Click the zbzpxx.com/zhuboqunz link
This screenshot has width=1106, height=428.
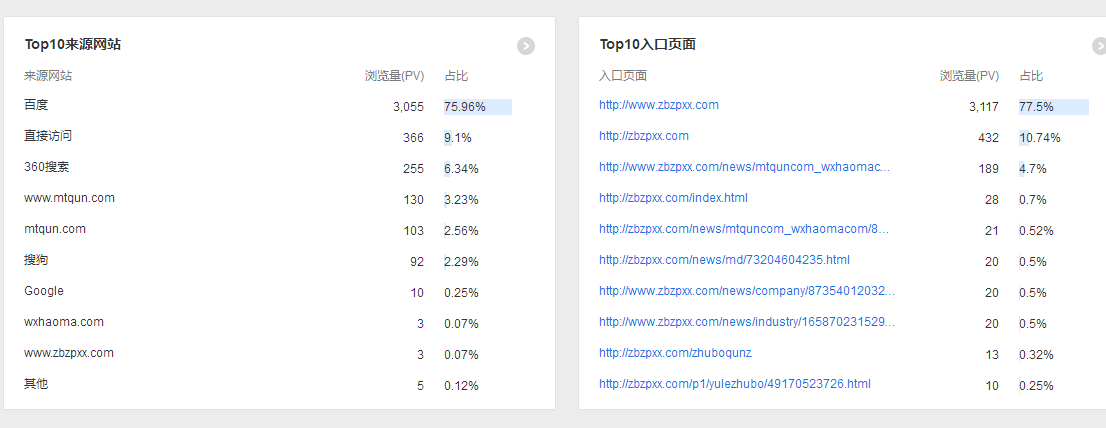(x=674, y=353)
